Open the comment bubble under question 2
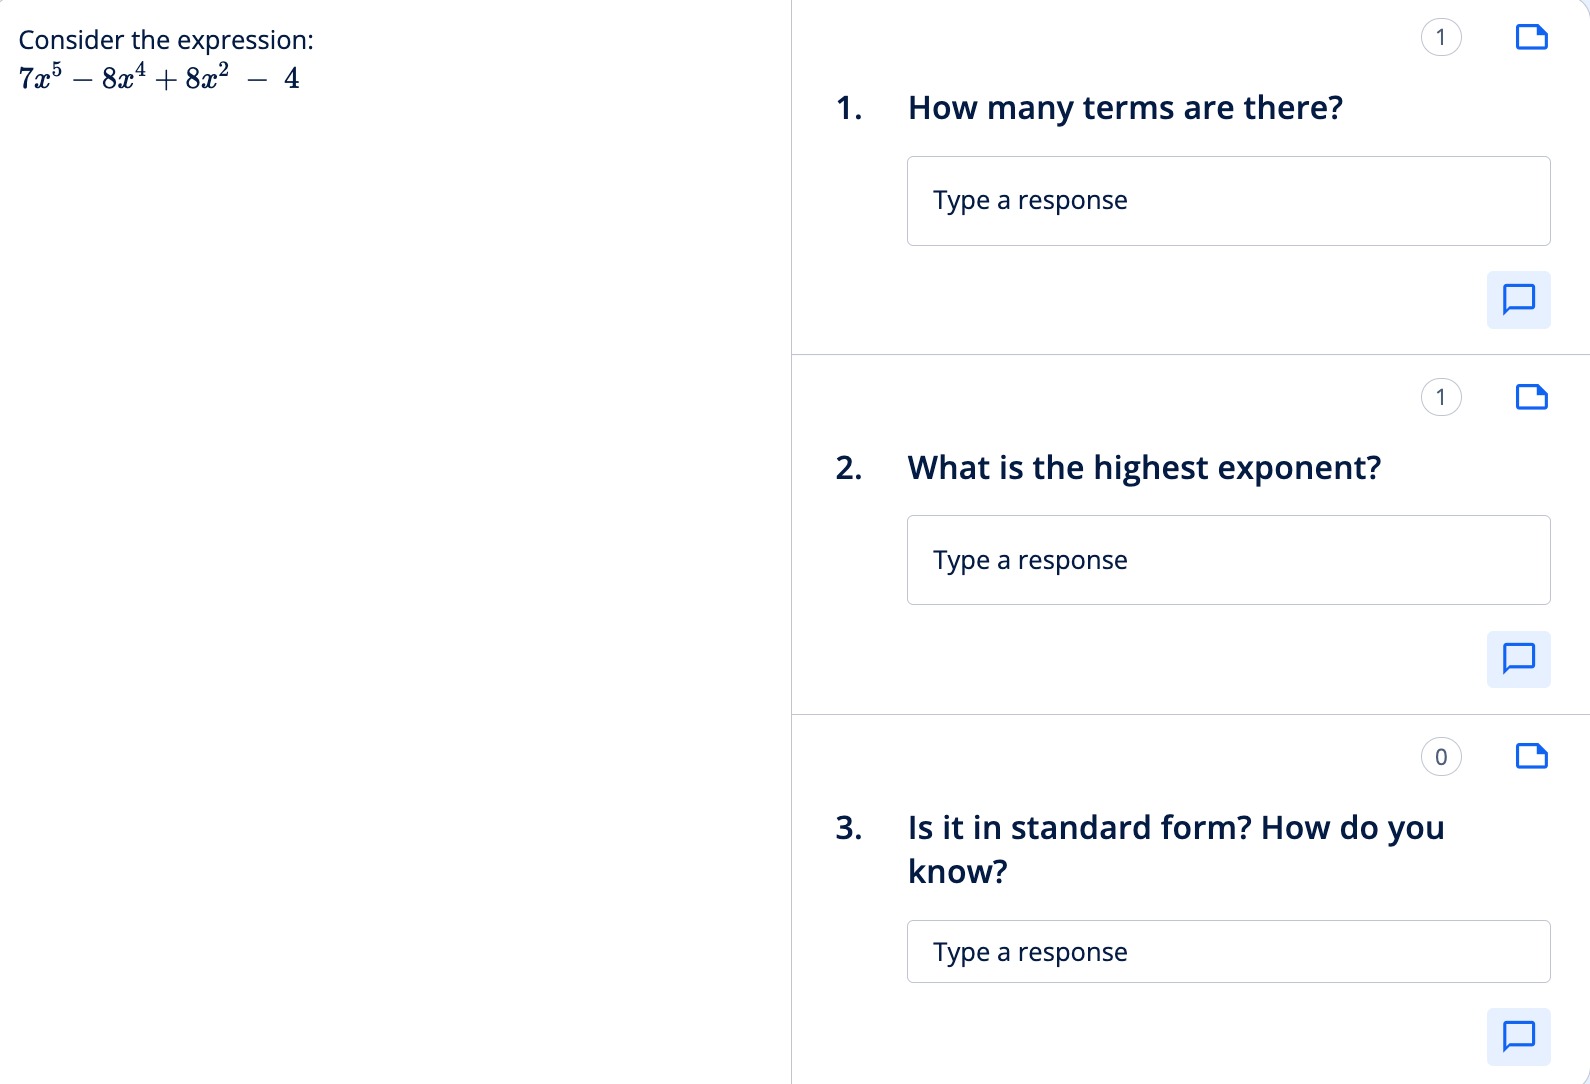The width and height of the screenshot is (1590, 1084). pos(1518,659)
